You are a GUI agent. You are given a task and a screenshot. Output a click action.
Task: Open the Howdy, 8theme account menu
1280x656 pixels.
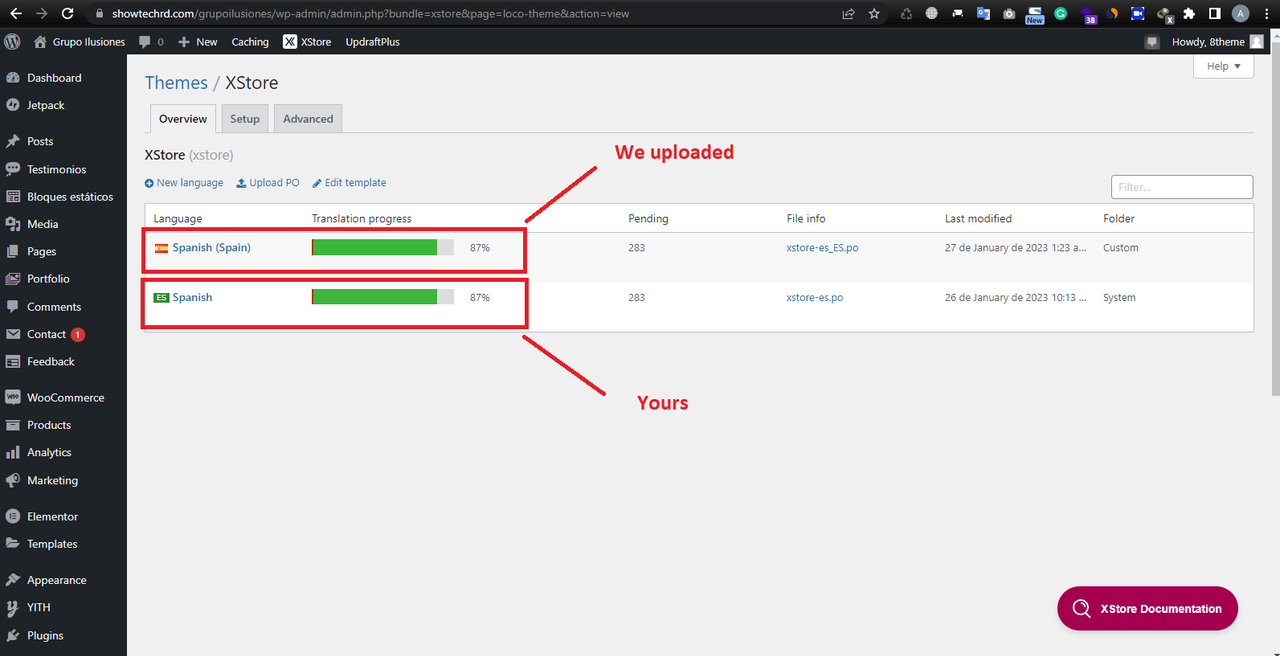tap(1217, 42)
